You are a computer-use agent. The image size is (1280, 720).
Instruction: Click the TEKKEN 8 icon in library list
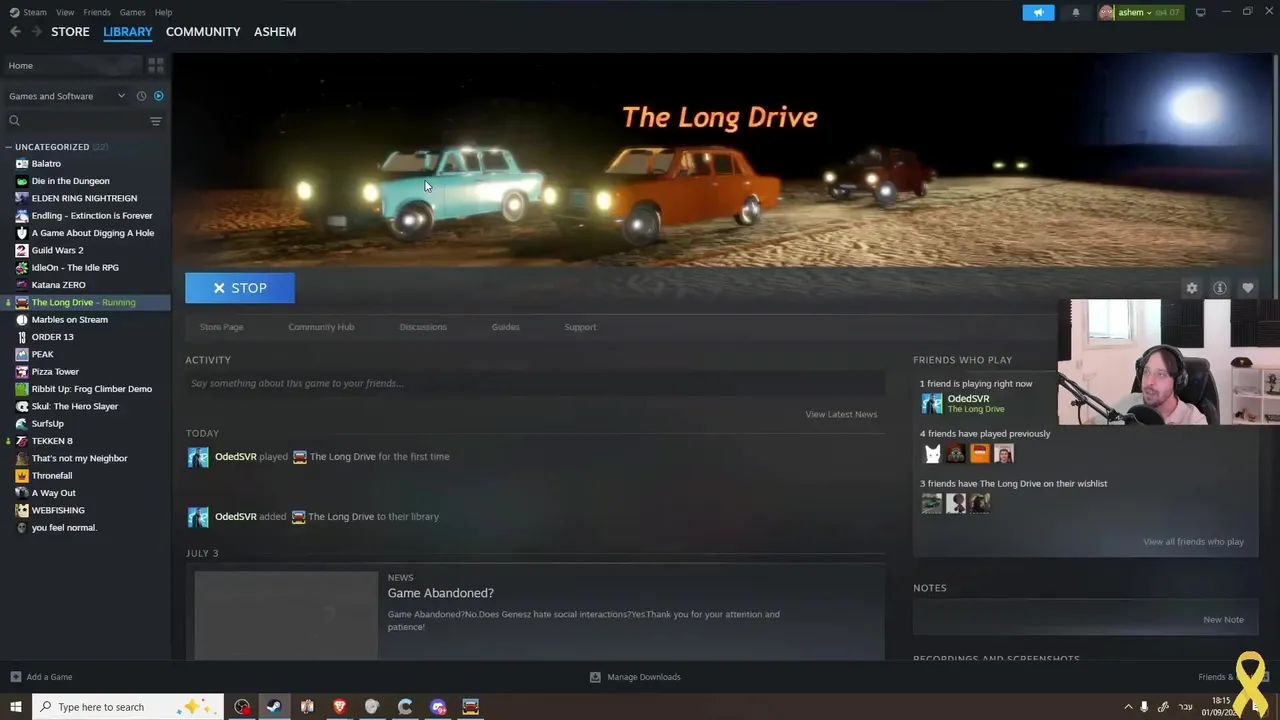22,441
